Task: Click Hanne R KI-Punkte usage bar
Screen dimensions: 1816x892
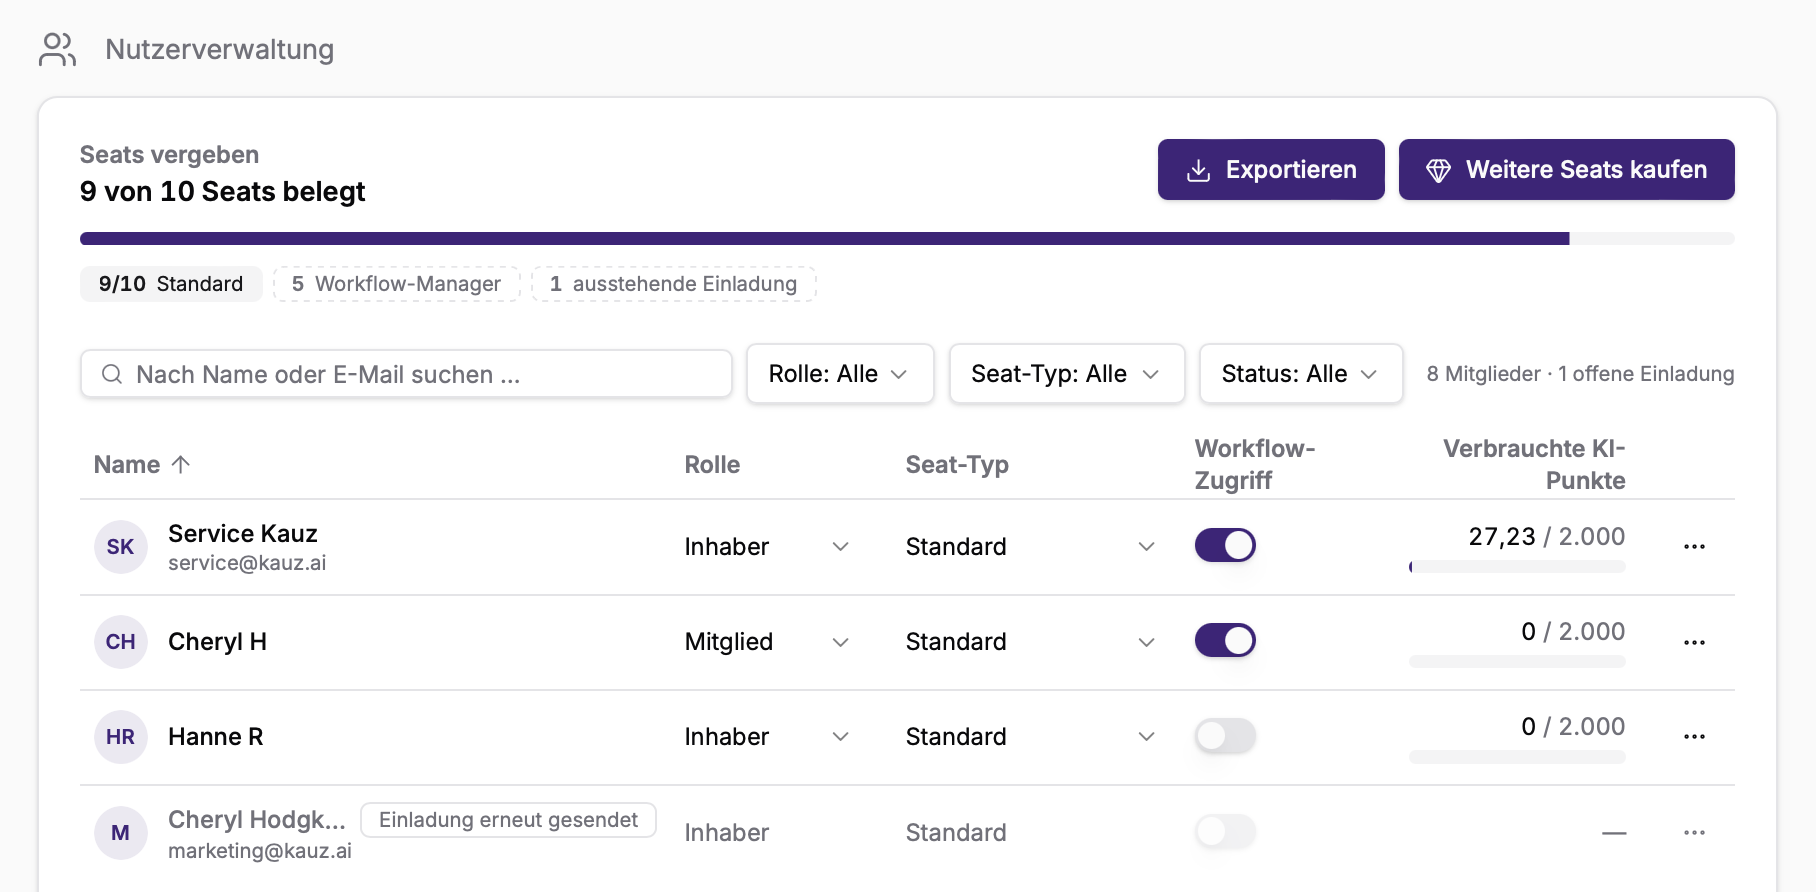Action: [1517, 757]
